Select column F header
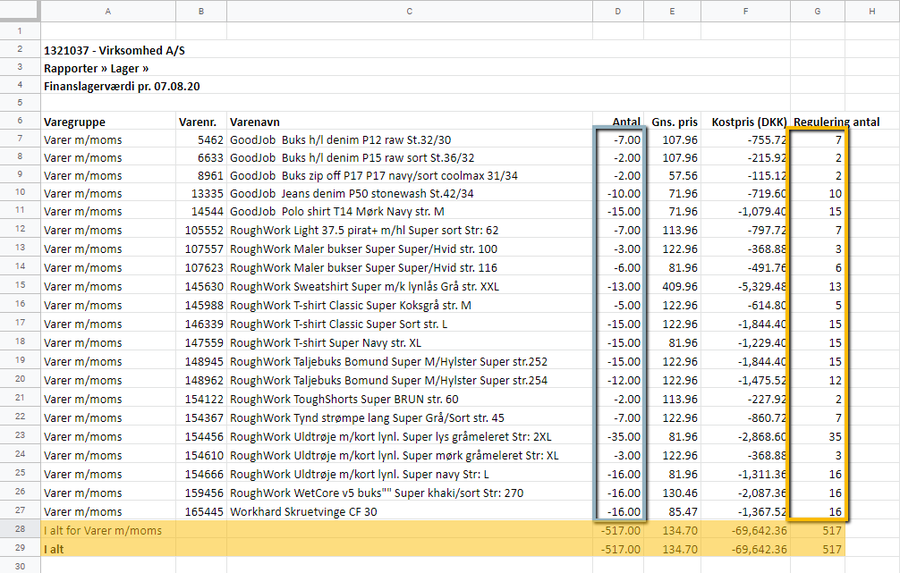Image resolution: width=900 pixels, height=573 pixels. pos(745,11)
